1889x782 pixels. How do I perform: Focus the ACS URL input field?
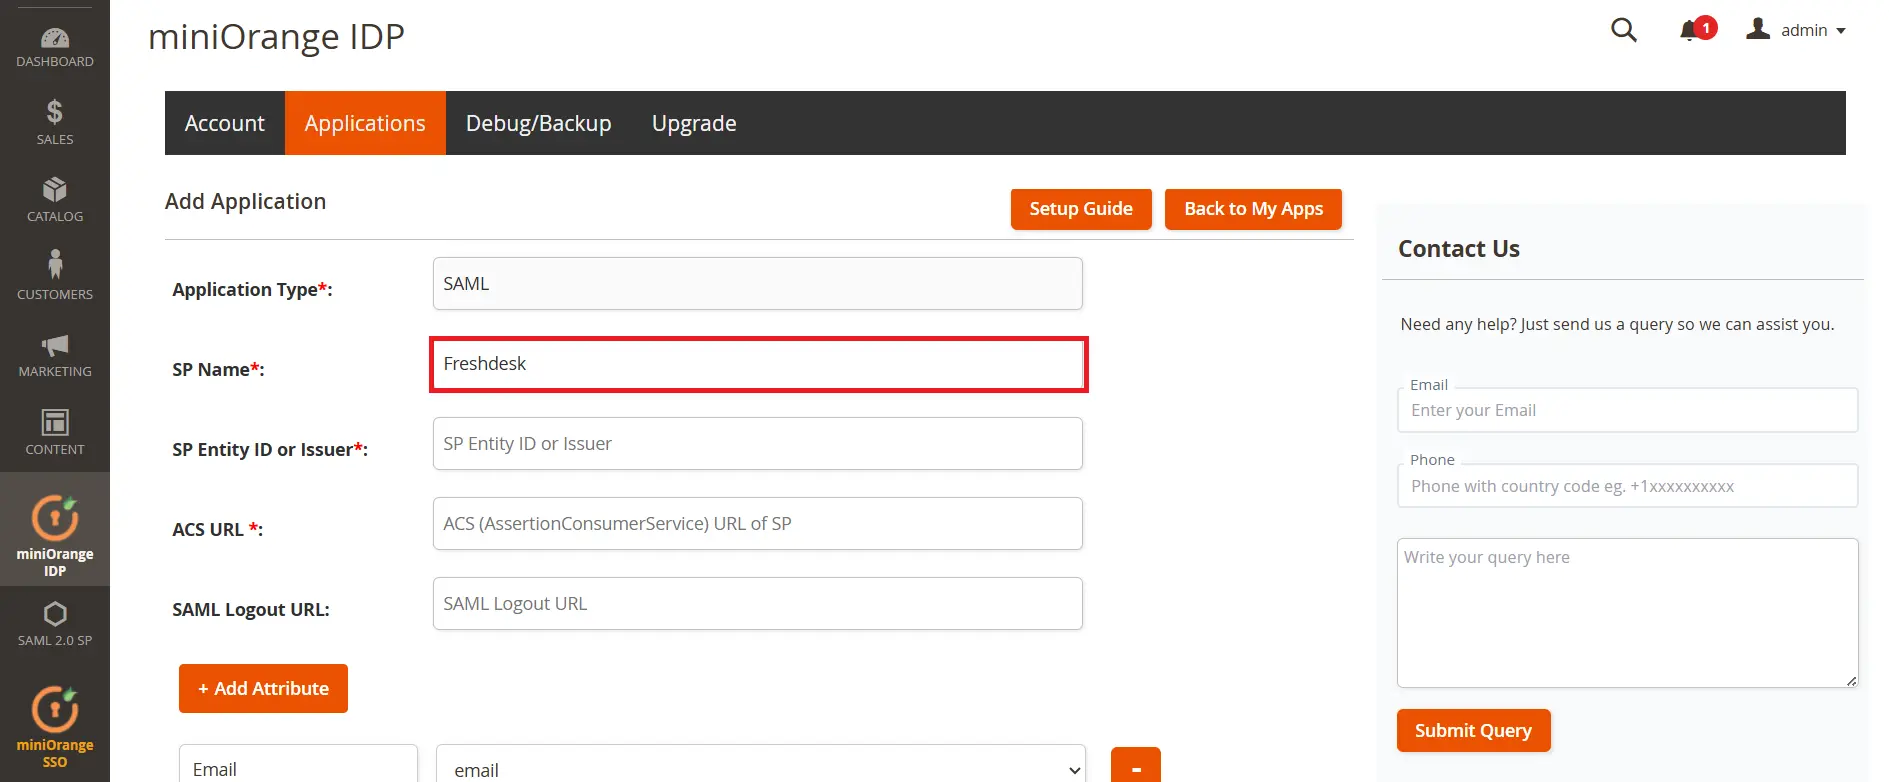tap(757, 523)
